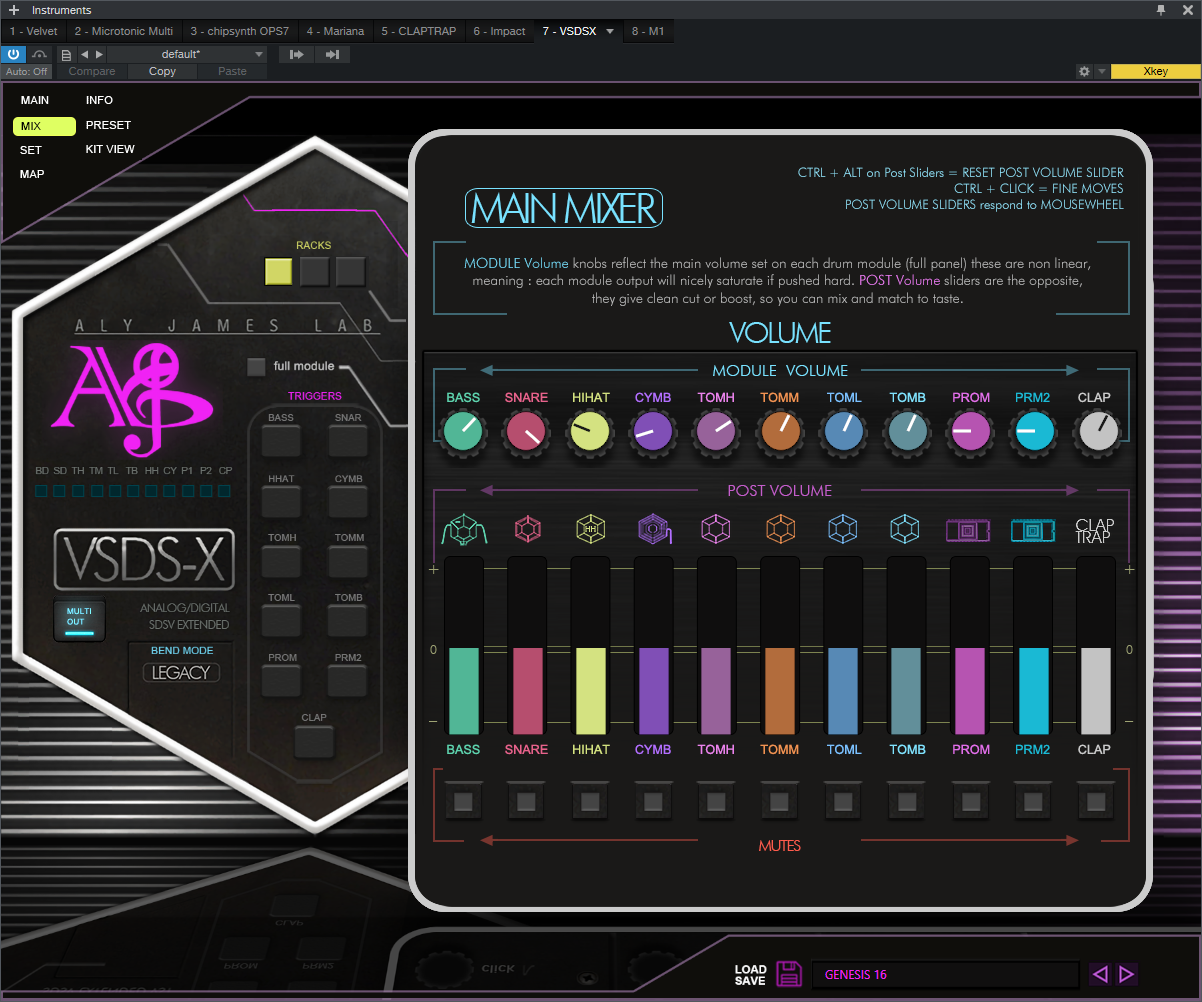
Task: Open the KIT VIEW page
Action: coord(110,149)
